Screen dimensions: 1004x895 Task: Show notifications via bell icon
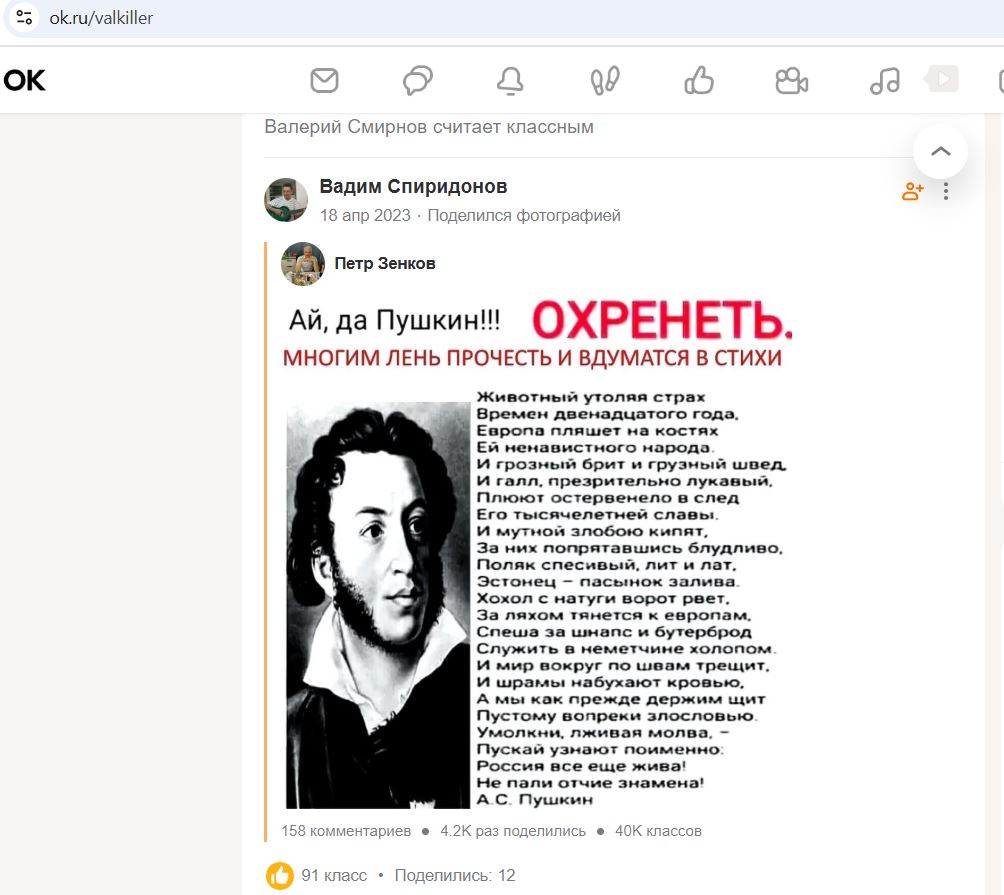point(510,81)
